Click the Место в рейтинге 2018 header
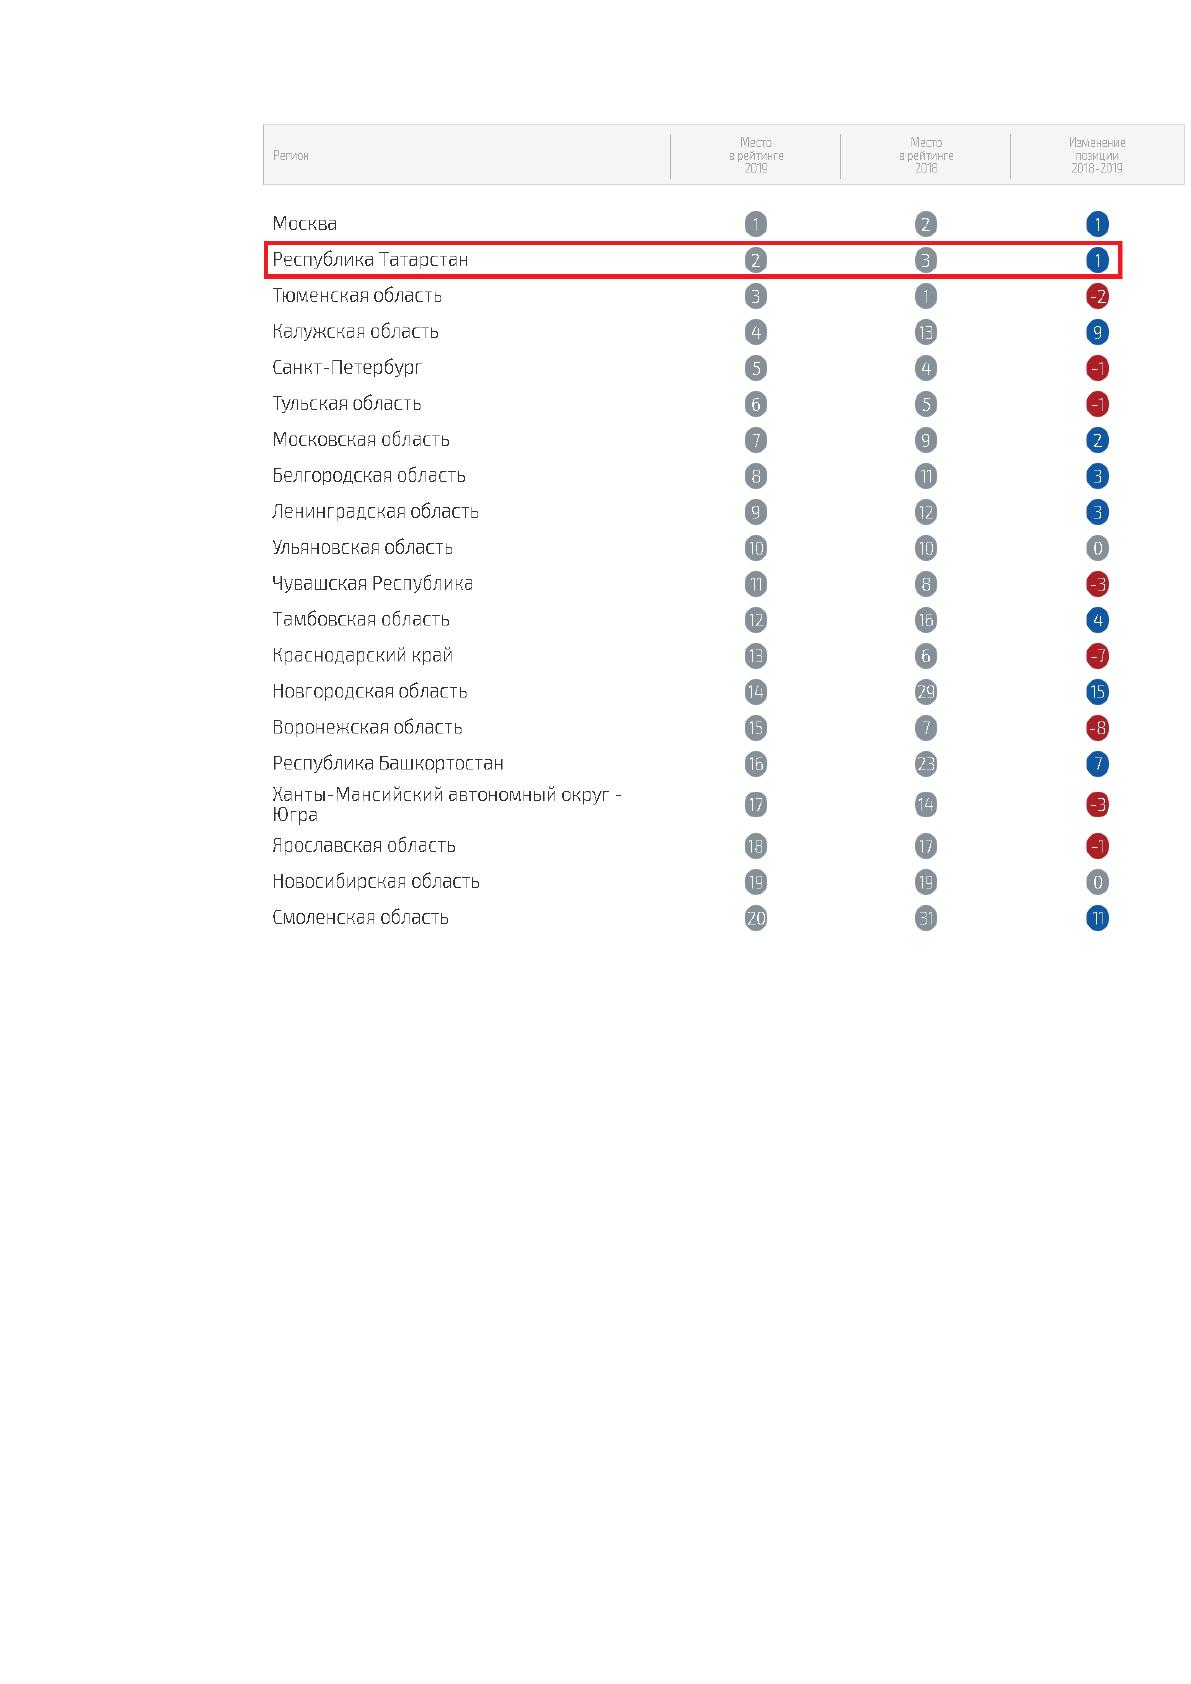 click(x=926, y=155)
